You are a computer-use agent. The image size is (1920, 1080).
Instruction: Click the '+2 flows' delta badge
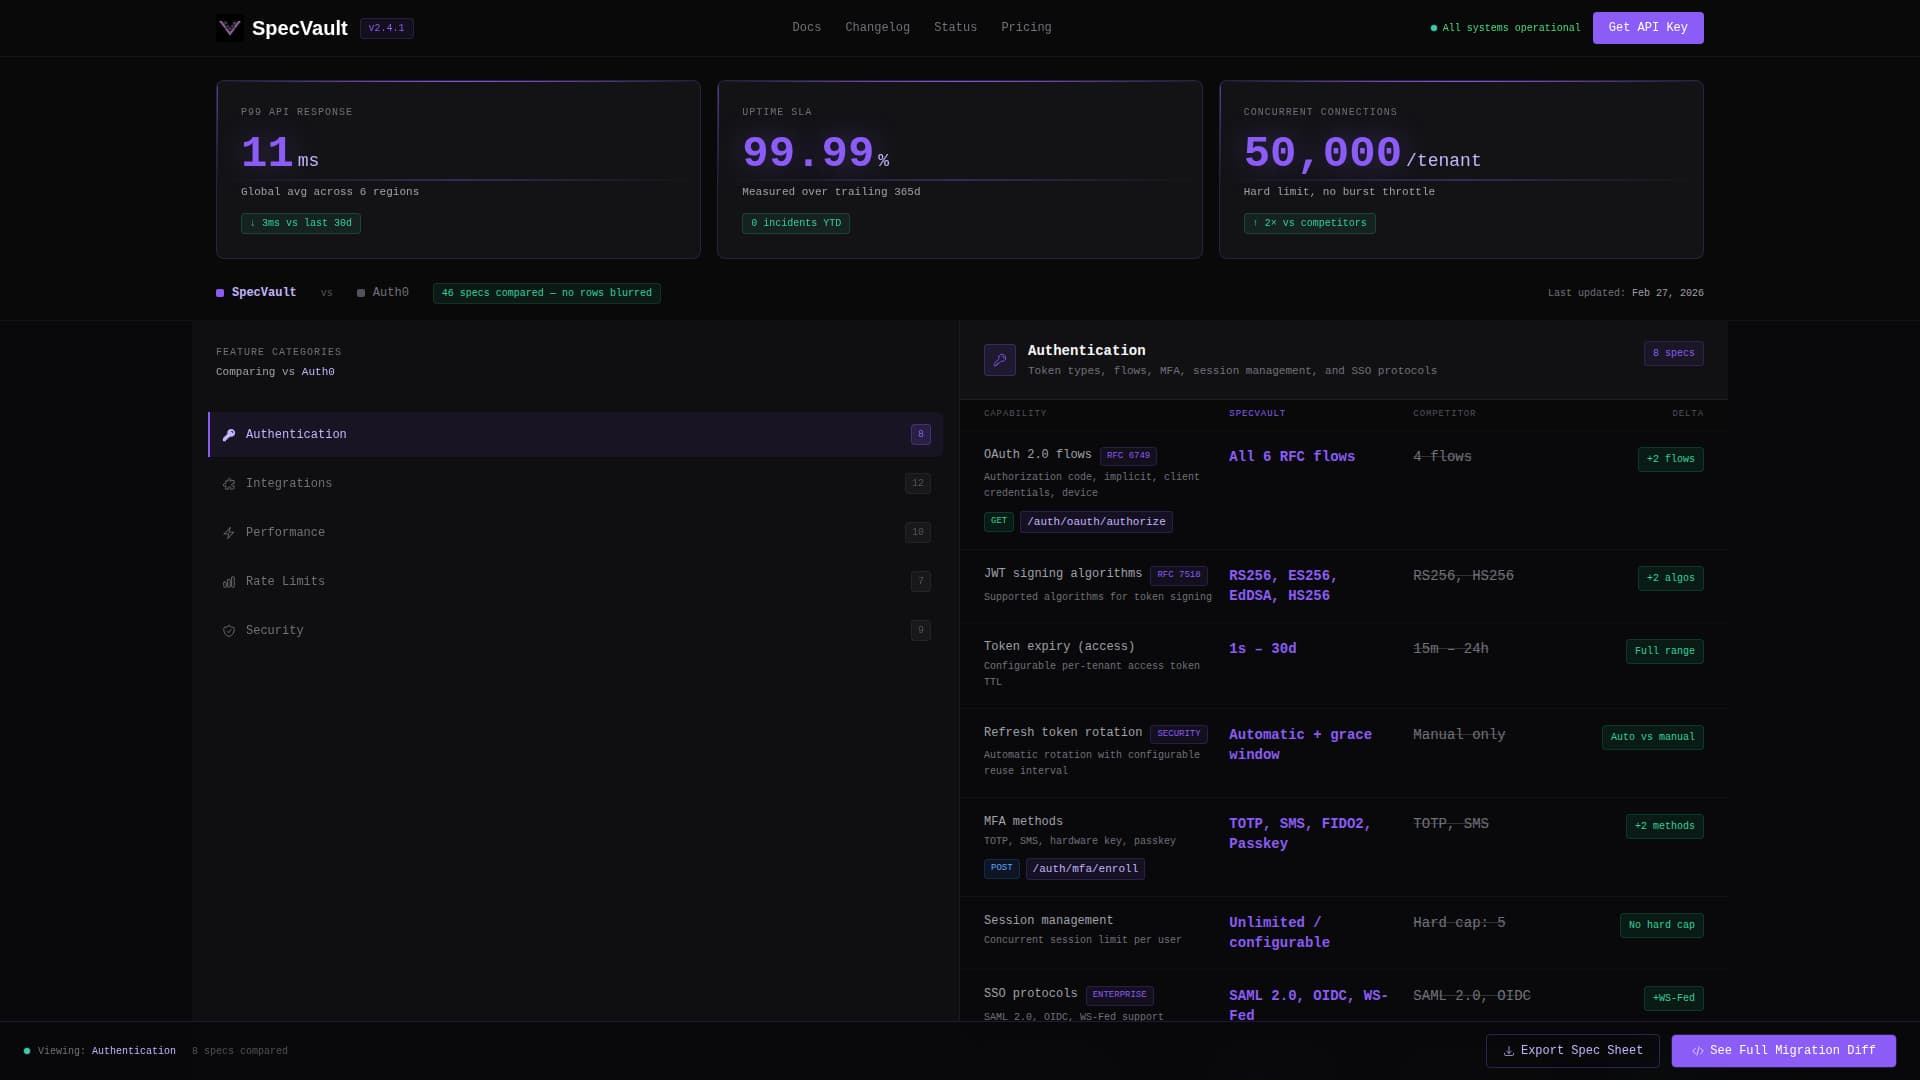[x=1671, y=459]
